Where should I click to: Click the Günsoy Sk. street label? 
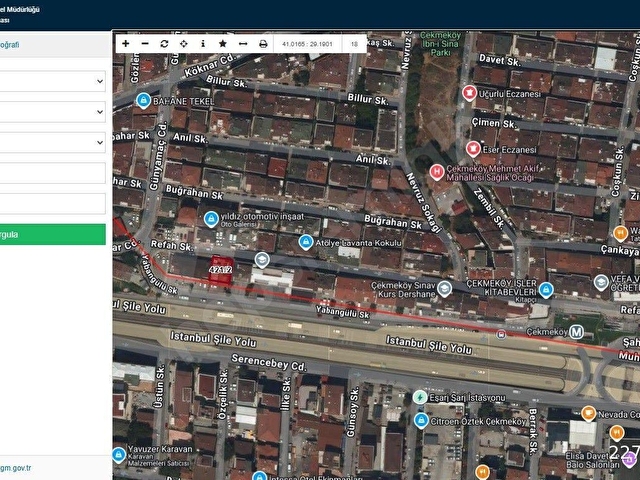coord(352,412)
